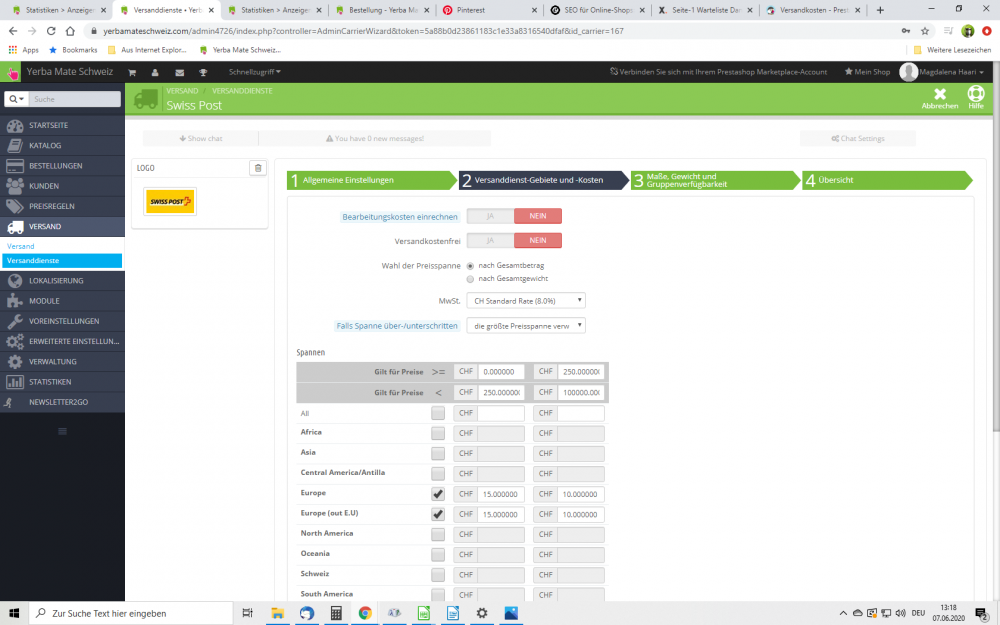Expand the Schnellzugriff menu

pyautogui.click(x=254, y=72)
